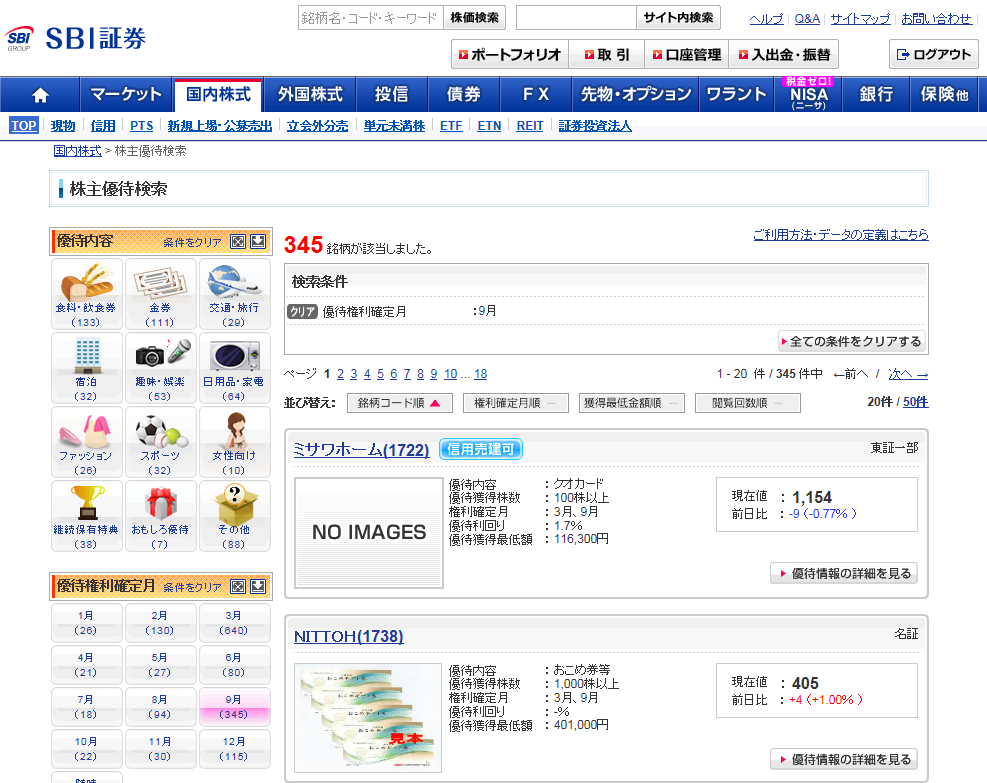Collapse the 優待権利確定月 panel with down-arrow icon

(258, 587)
